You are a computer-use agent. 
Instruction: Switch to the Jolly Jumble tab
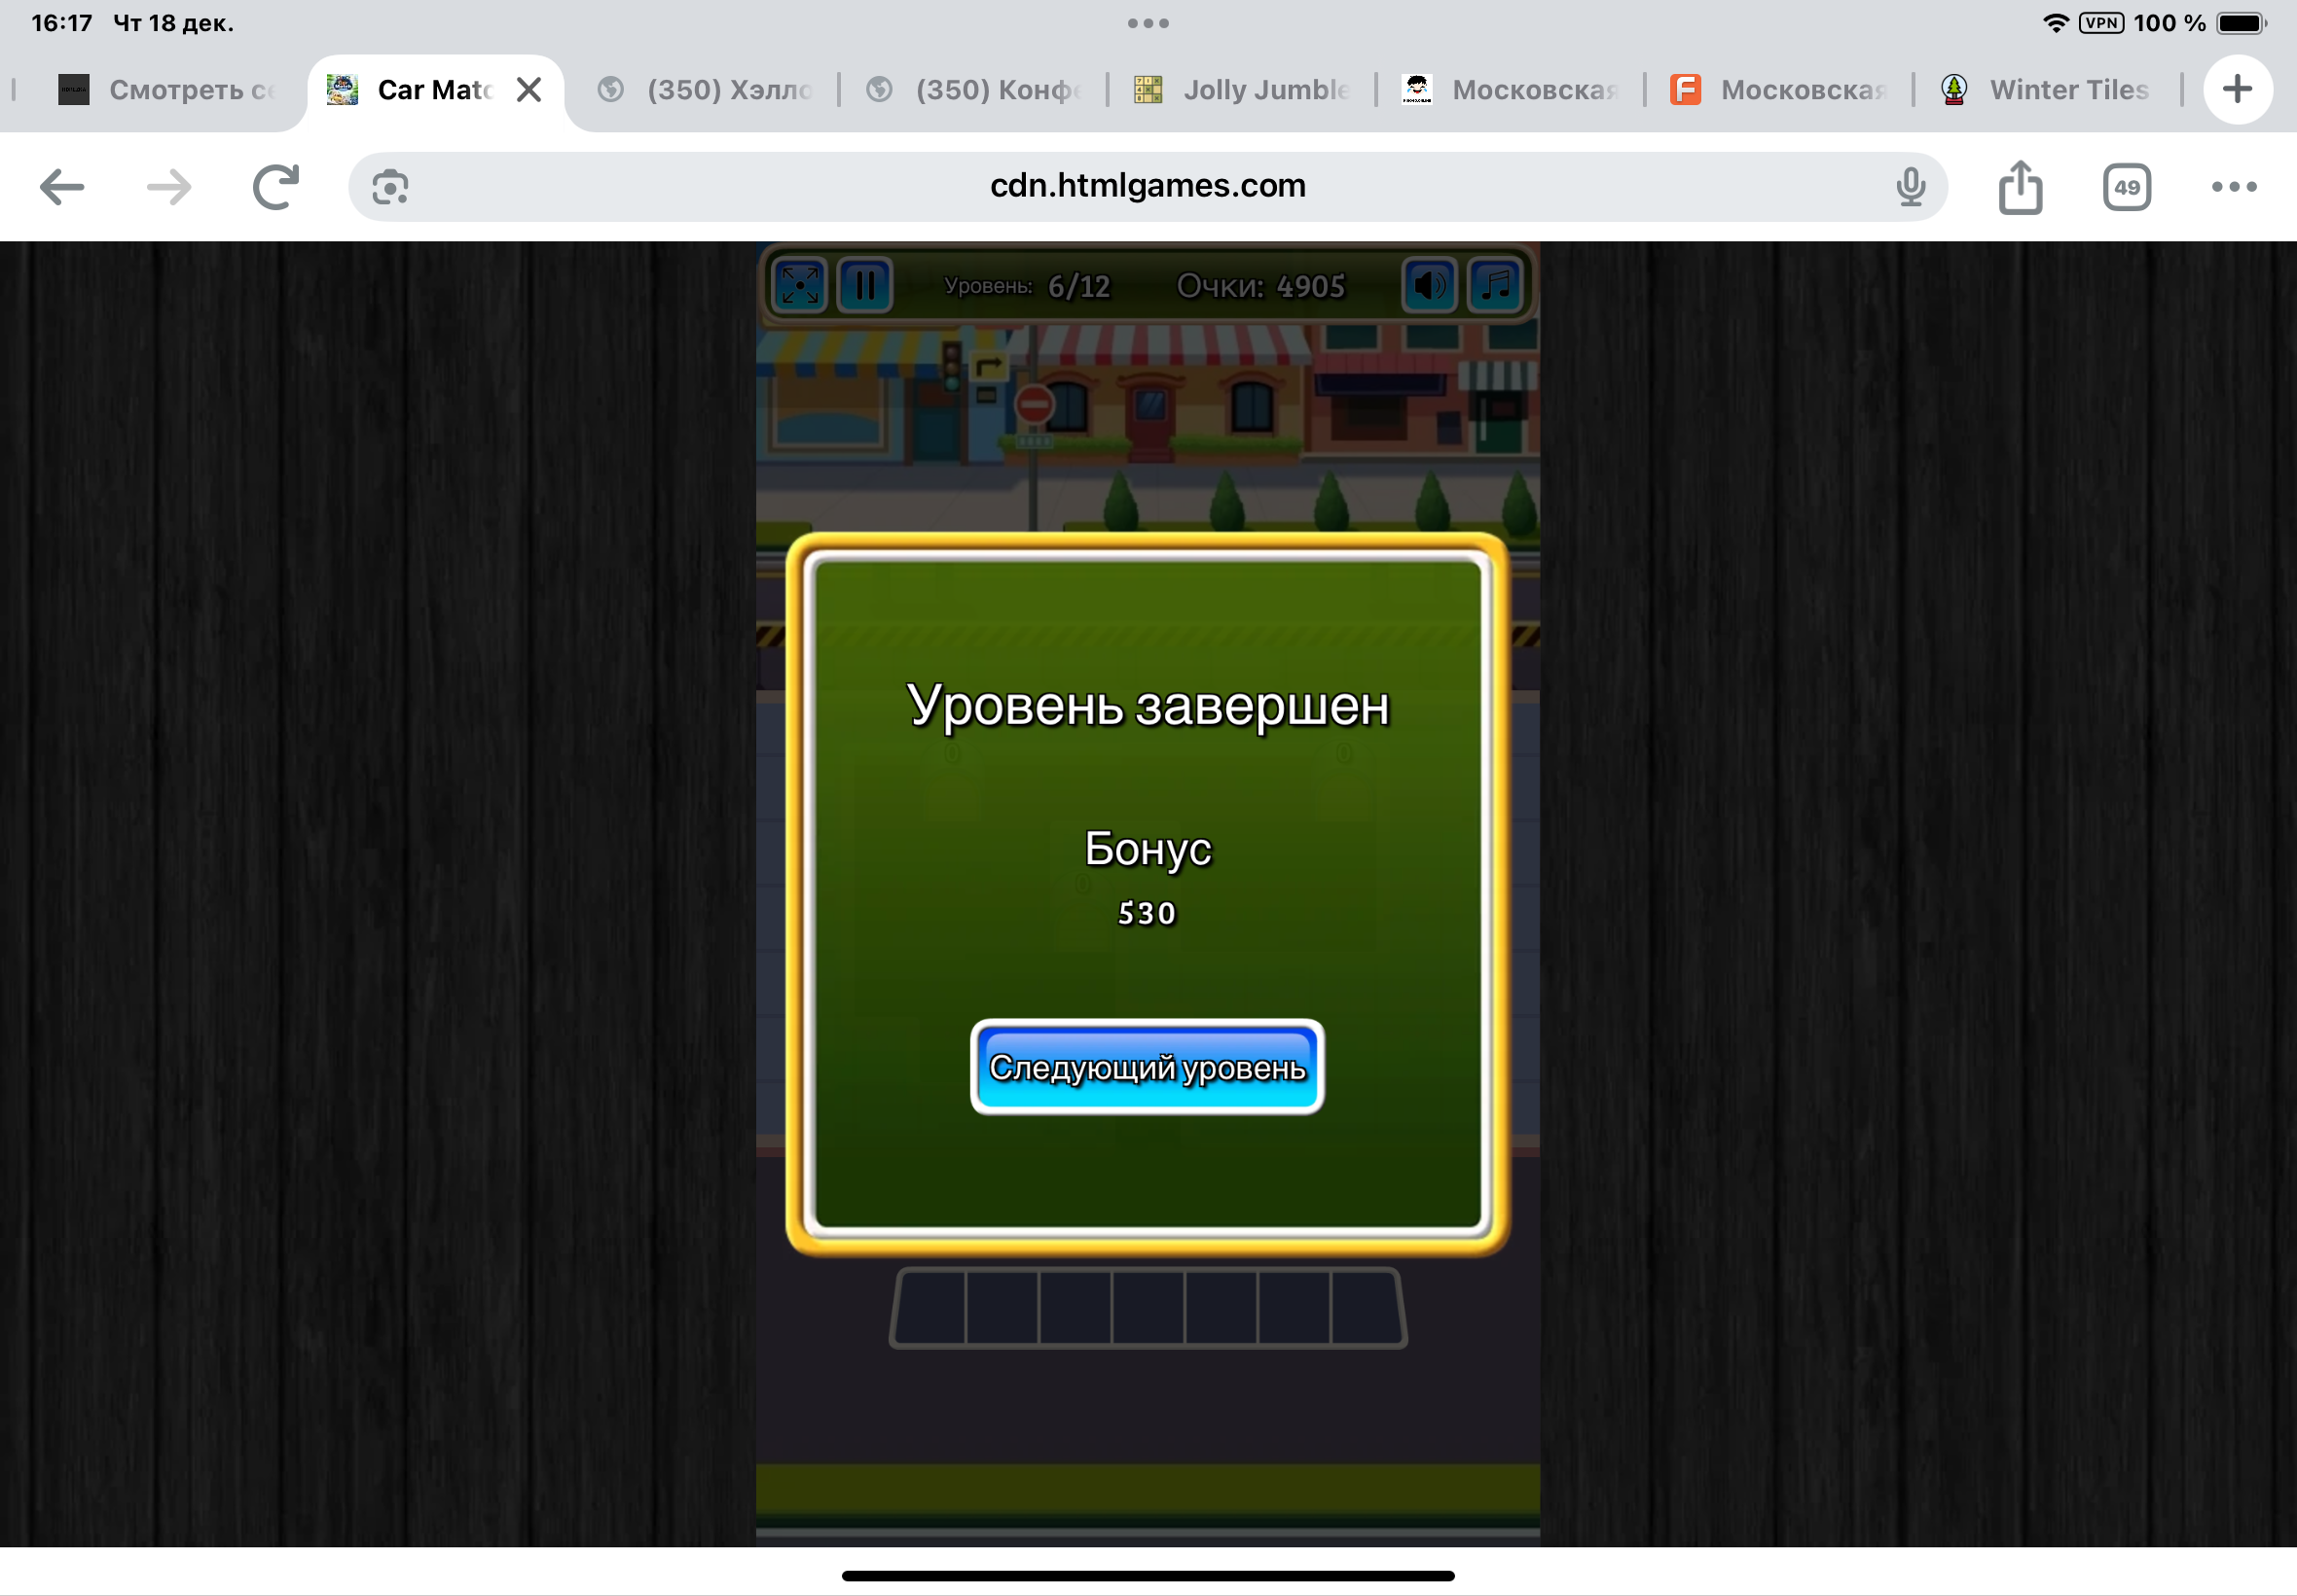[1243, 90]
